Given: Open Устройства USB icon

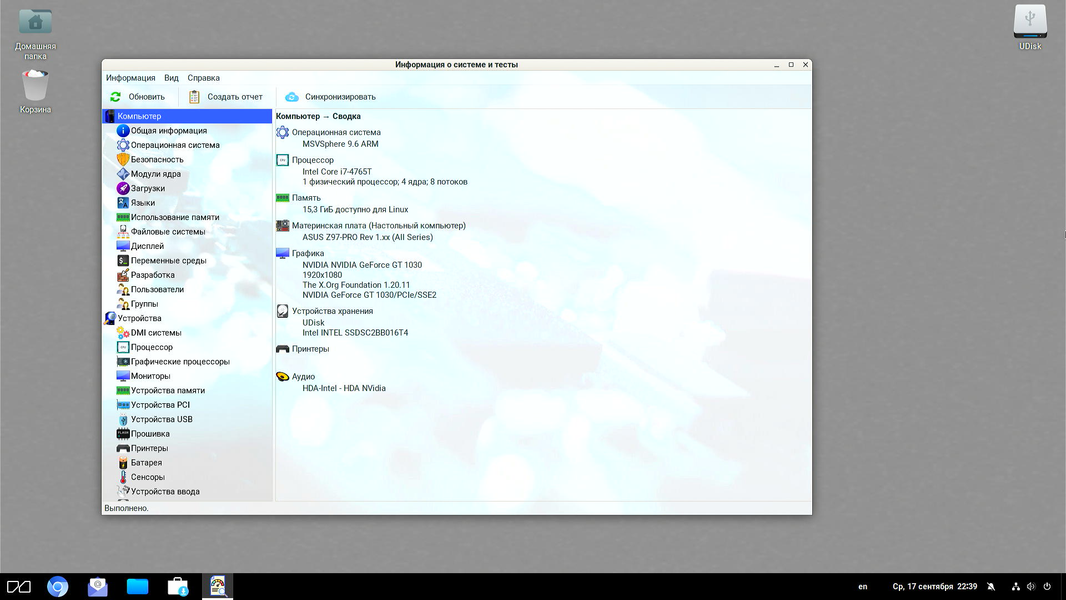Looking at the screenshot, I should coord(123,419).
